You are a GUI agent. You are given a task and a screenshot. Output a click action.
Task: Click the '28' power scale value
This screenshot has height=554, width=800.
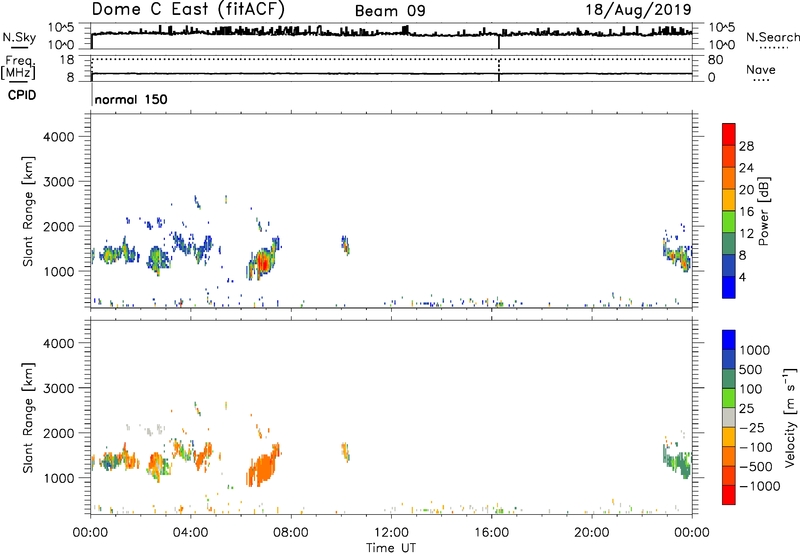point(746,146)
